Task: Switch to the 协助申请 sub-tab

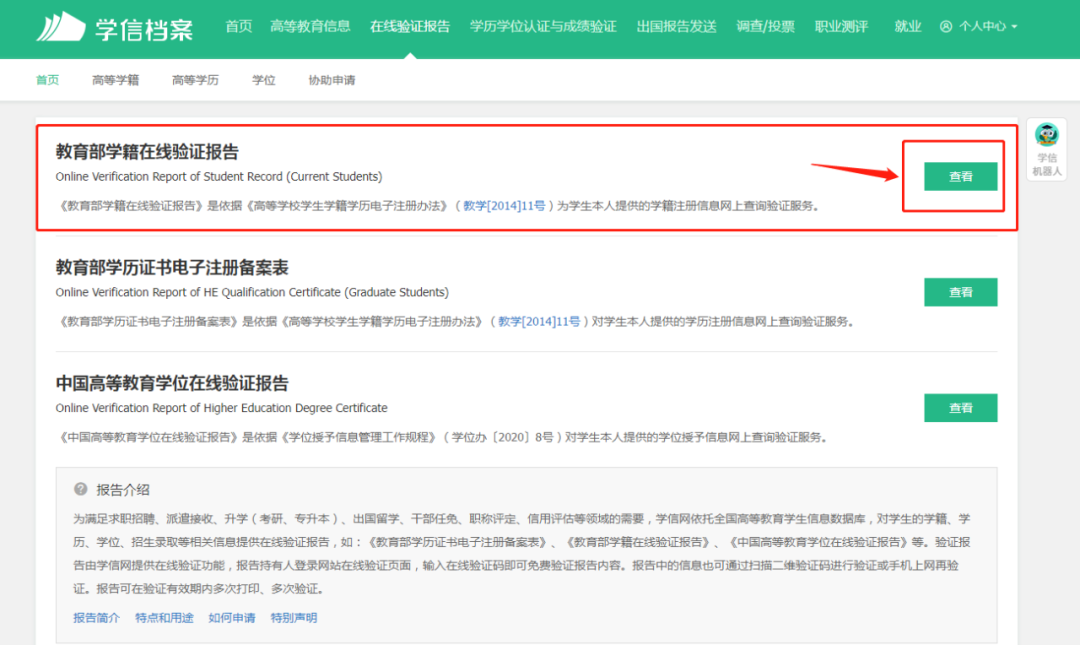Action: pos(331,80)
